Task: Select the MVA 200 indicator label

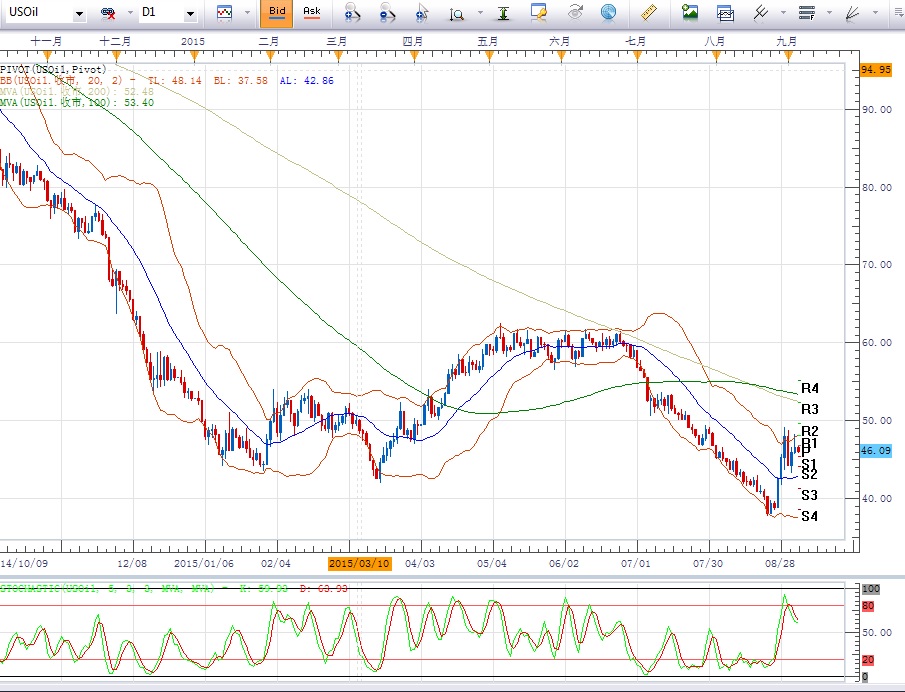Action: click(x=77, y=92)
